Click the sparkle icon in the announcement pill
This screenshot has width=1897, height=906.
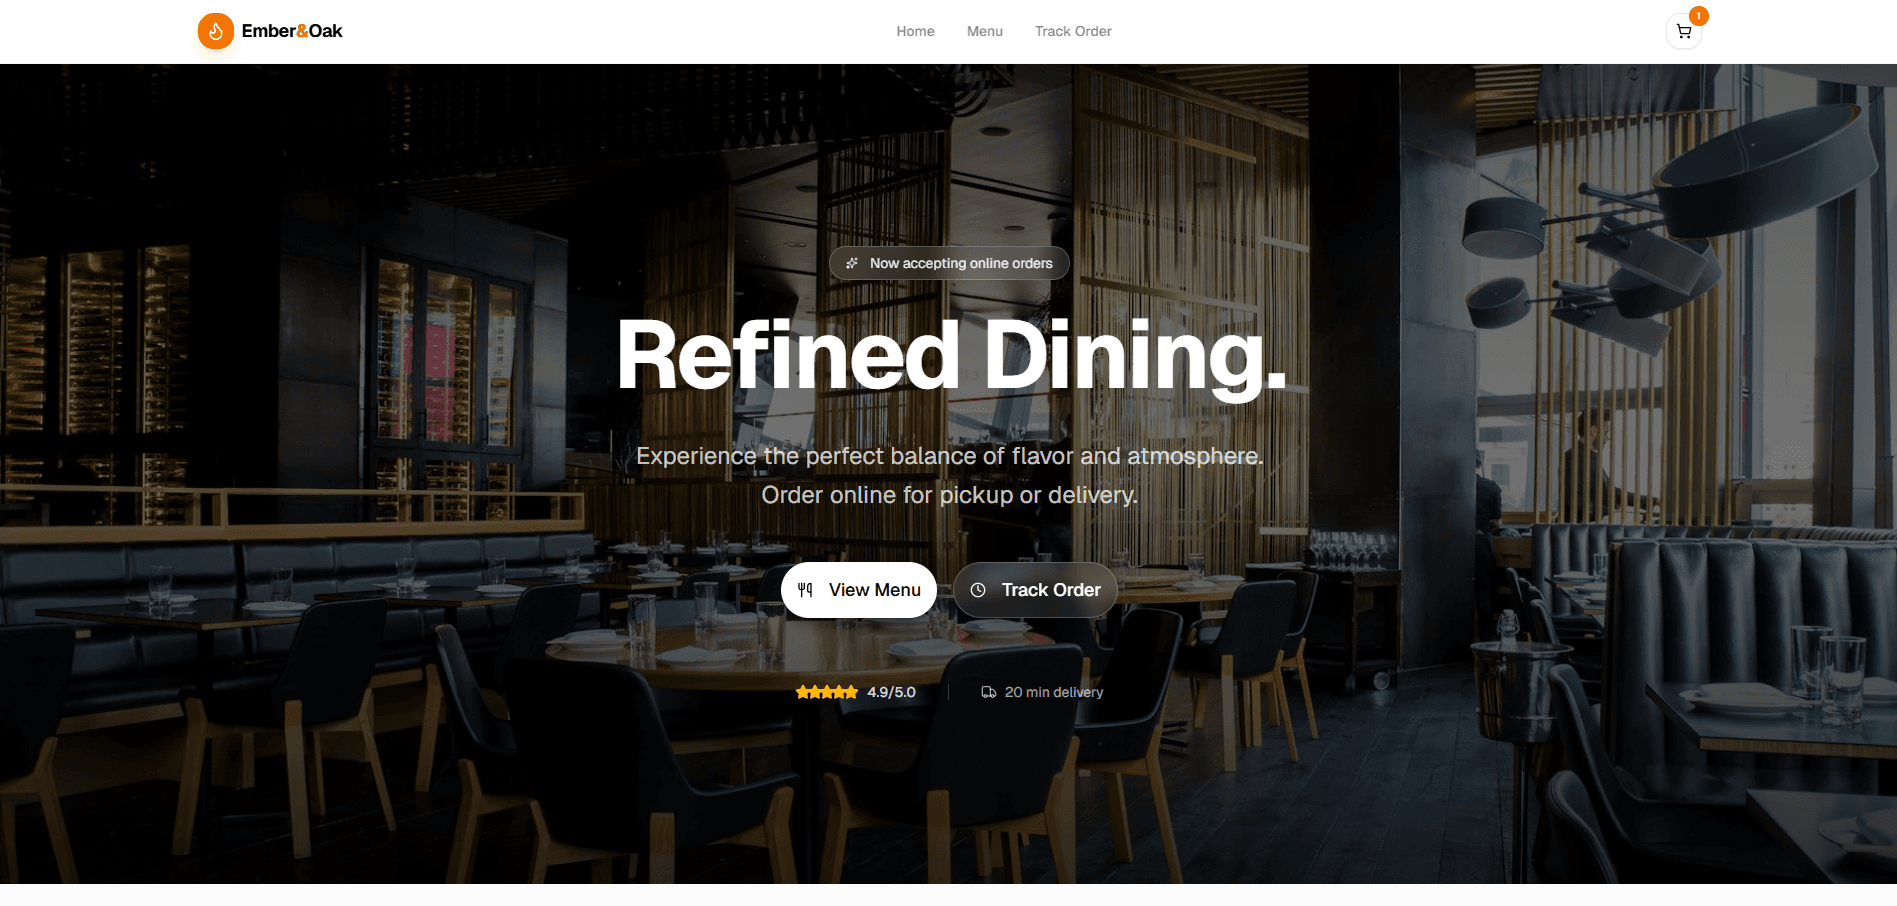pos(852,263)
